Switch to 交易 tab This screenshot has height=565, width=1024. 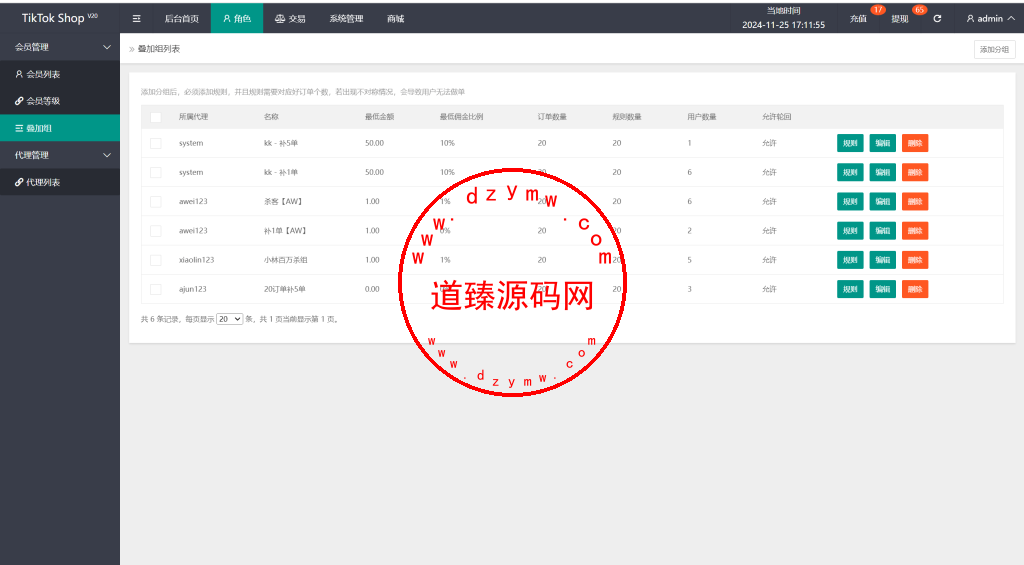(290, 18)
